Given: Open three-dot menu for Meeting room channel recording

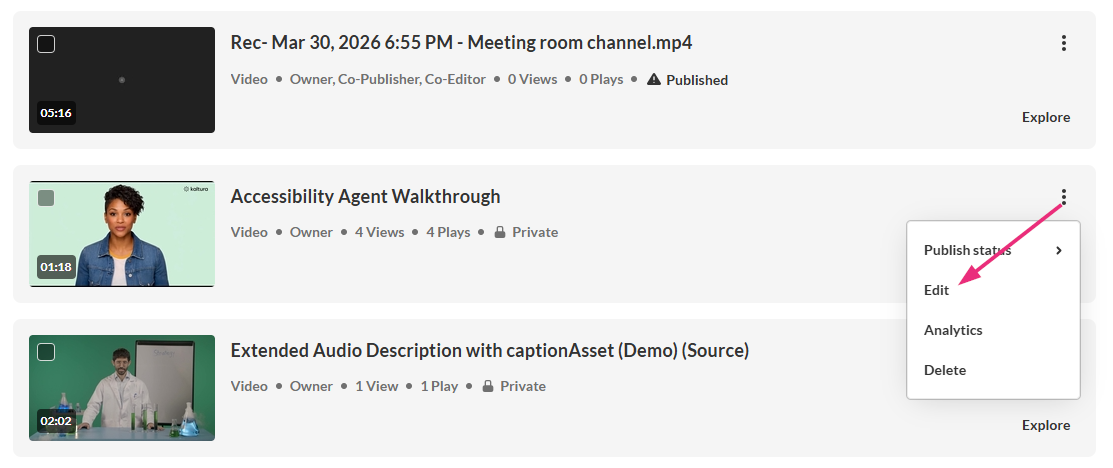Looking at the screenshot, I should tap(1063, 43).
